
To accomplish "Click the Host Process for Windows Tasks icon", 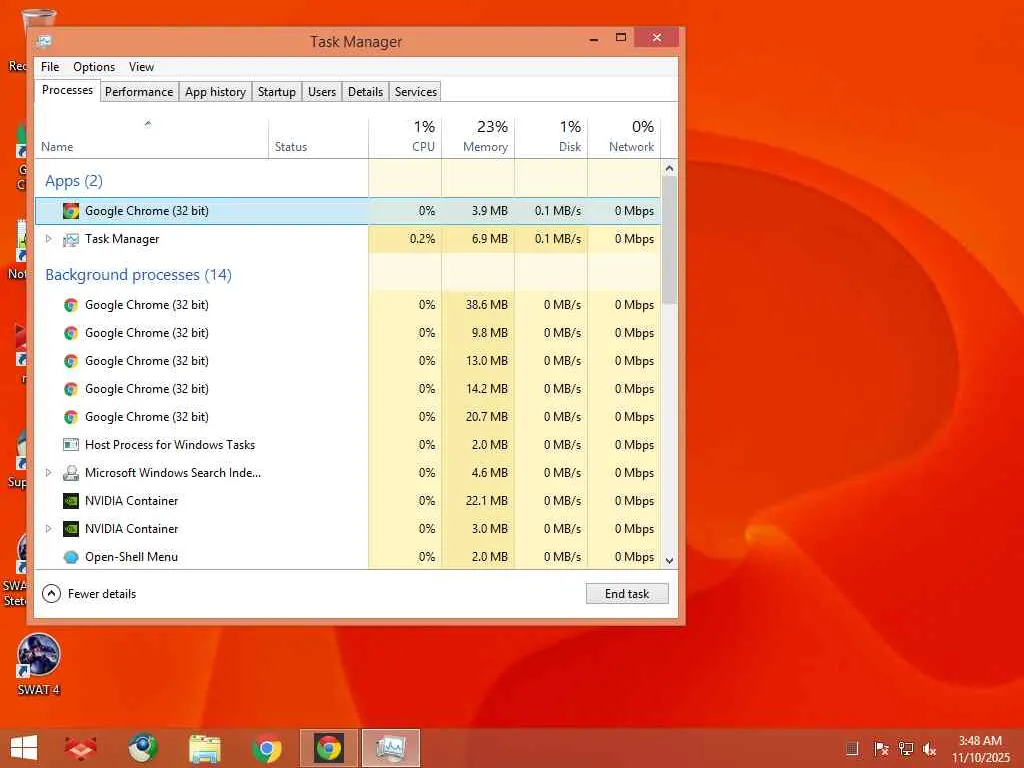I will [x=71, y=445].
